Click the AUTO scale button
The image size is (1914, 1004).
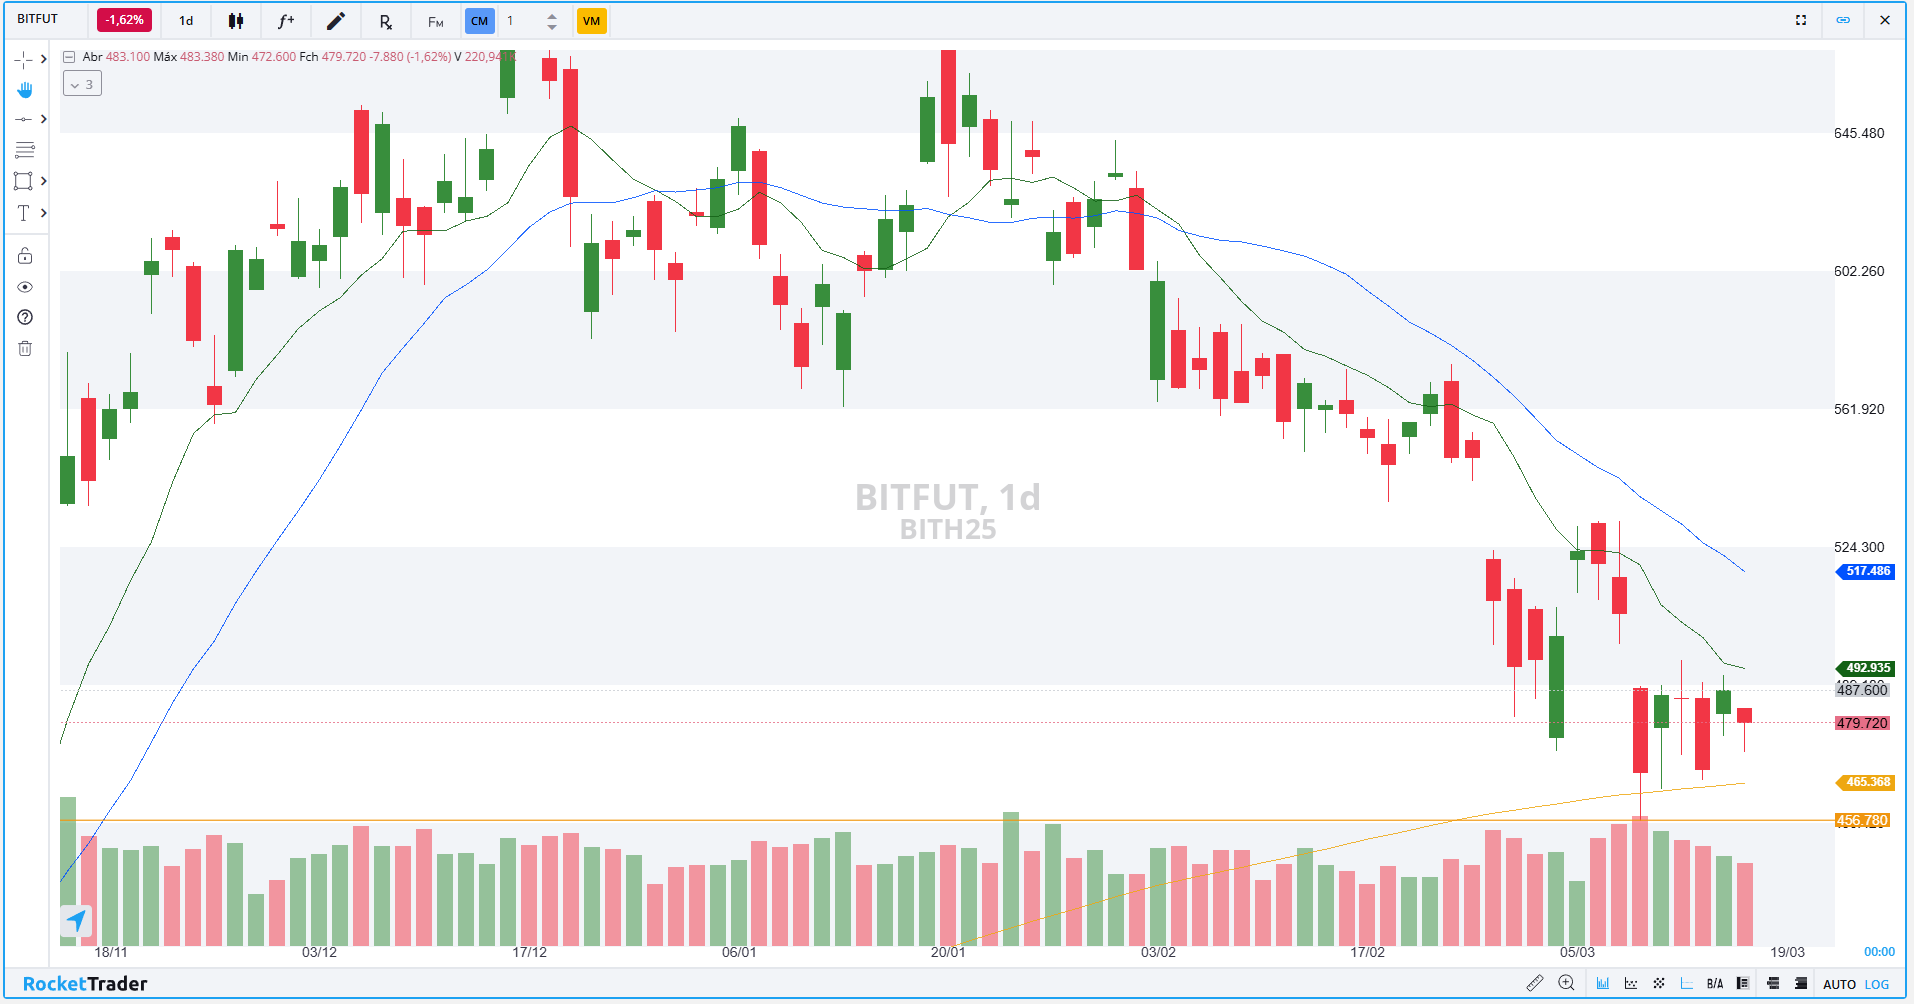pyautogui.click(x=1839, y=984)
